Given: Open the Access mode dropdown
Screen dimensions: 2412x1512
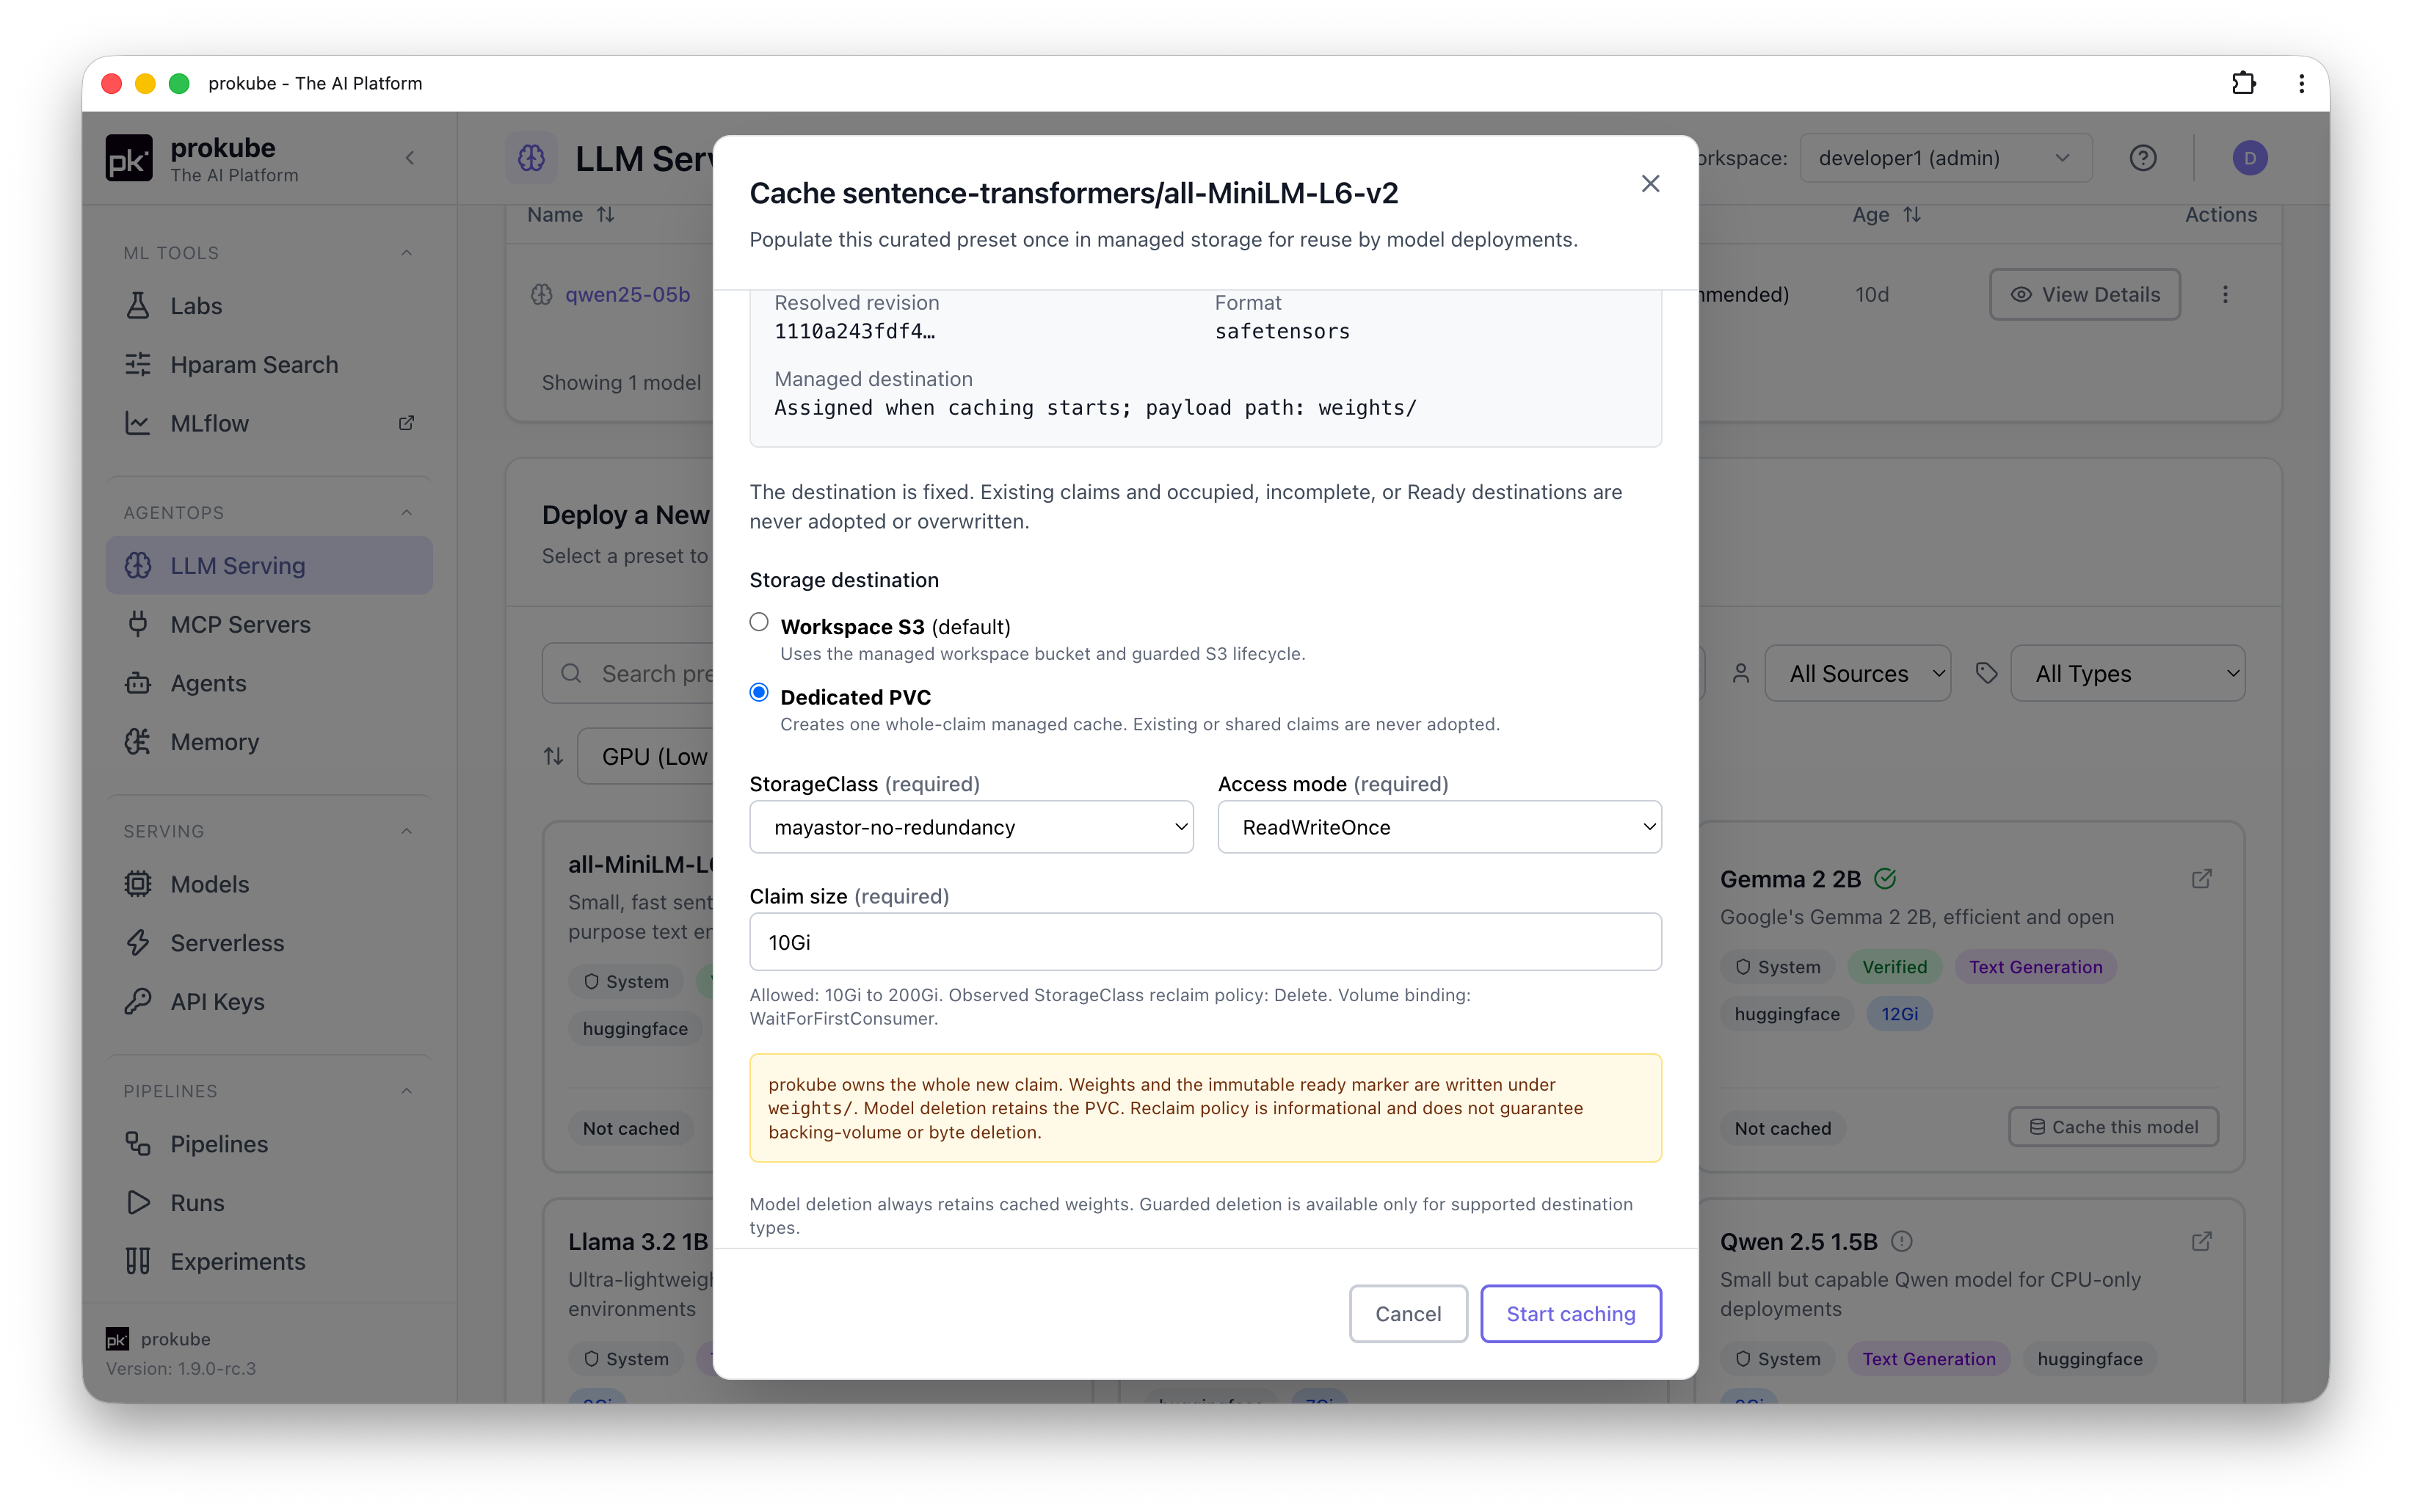Looking at the screenshot, I should [1439, 827].
